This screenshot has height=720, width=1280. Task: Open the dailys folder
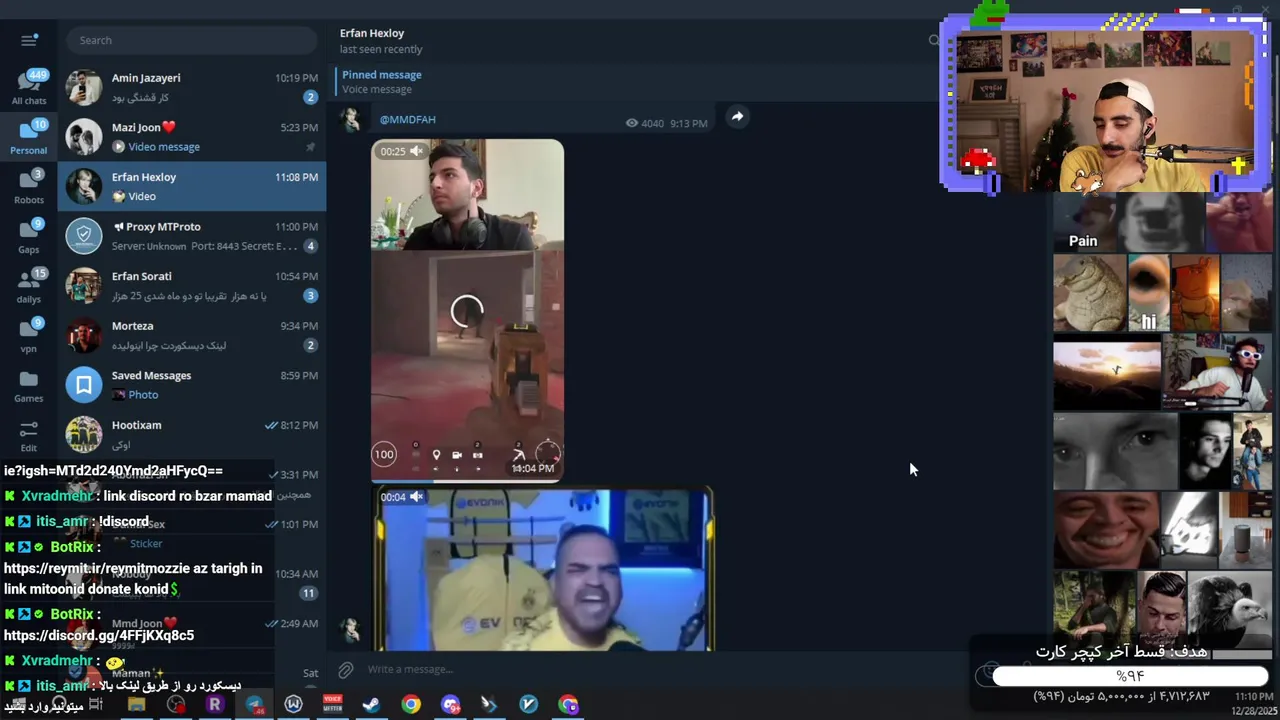tap(29, 287)
